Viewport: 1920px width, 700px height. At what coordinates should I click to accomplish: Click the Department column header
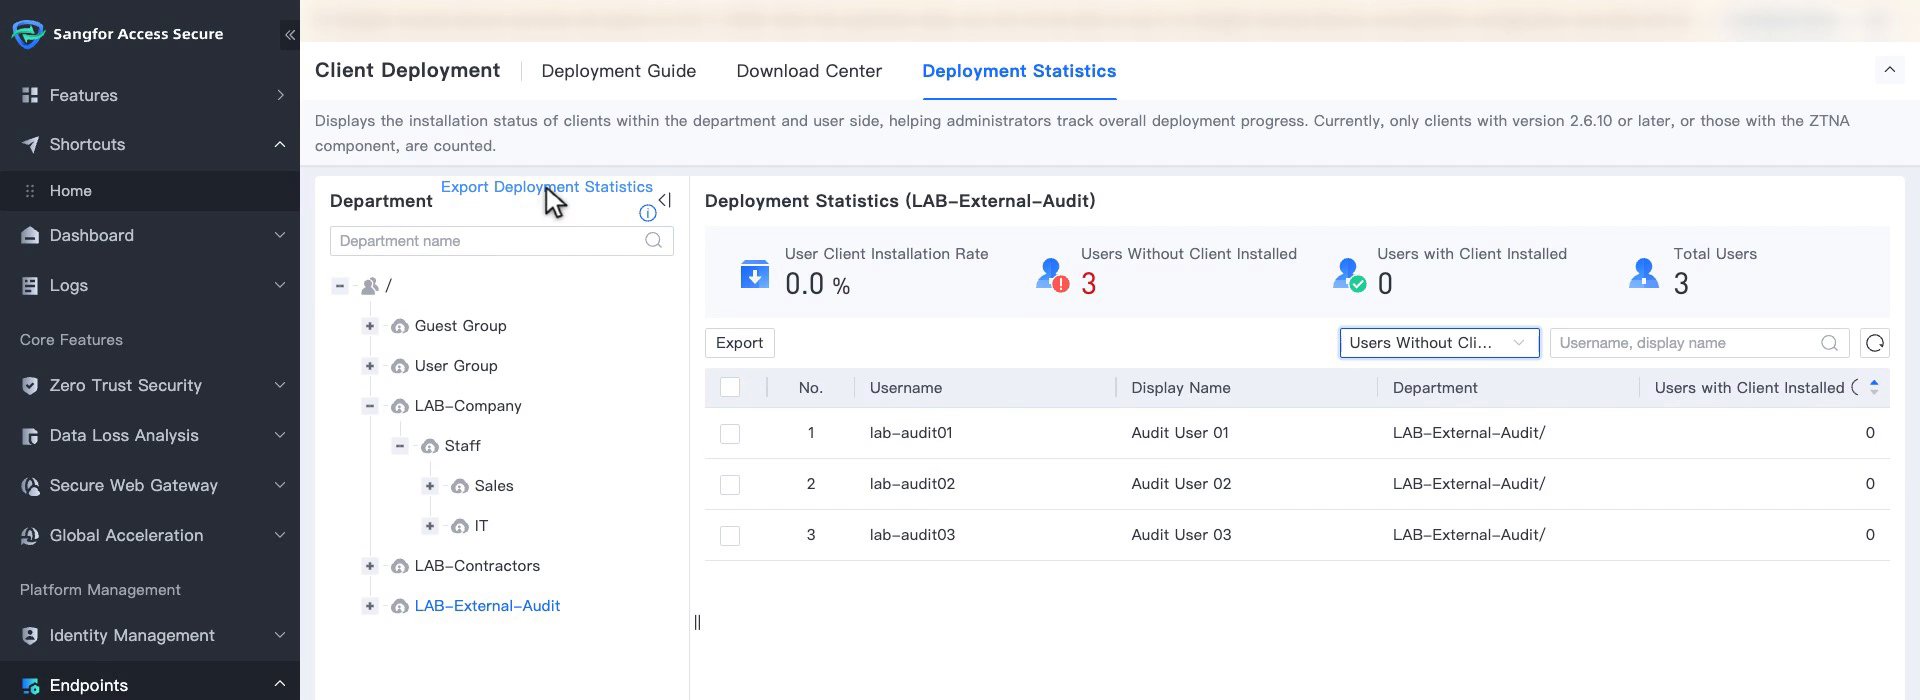pyautogui.click(x=1435, y=388)
